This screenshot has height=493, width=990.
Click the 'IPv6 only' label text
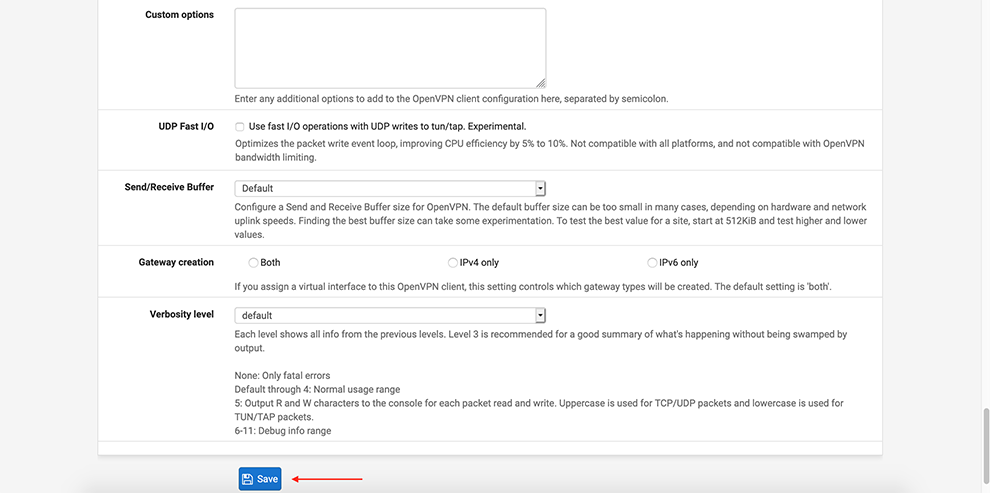(679, 263)
